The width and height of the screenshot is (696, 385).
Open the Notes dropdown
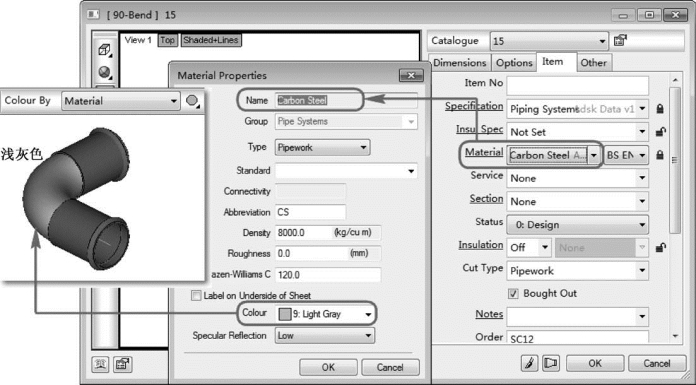pyautogui.click(x=577, y=316)
